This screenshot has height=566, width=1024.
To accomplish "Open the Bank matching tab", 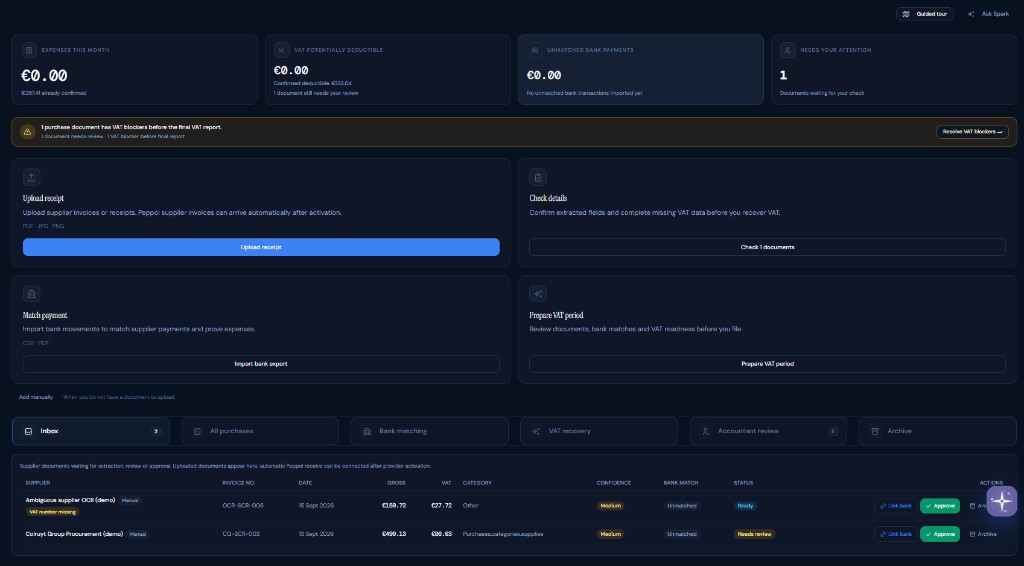I will [429, 431].
